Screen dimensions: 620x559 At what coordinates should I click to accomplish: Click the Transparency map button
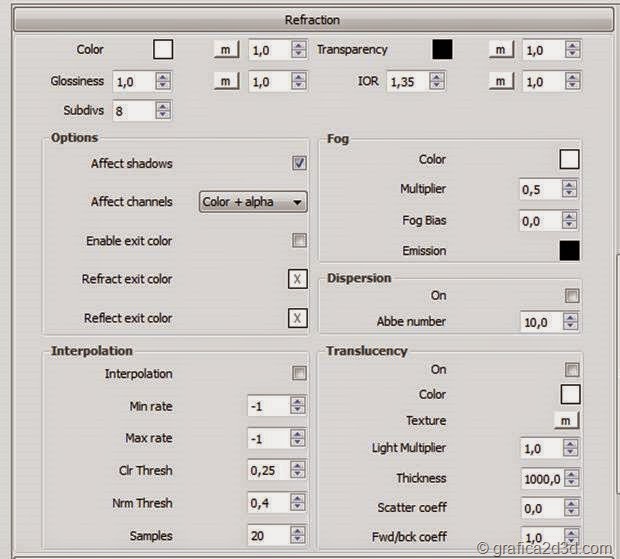click(x=501, y=49)
